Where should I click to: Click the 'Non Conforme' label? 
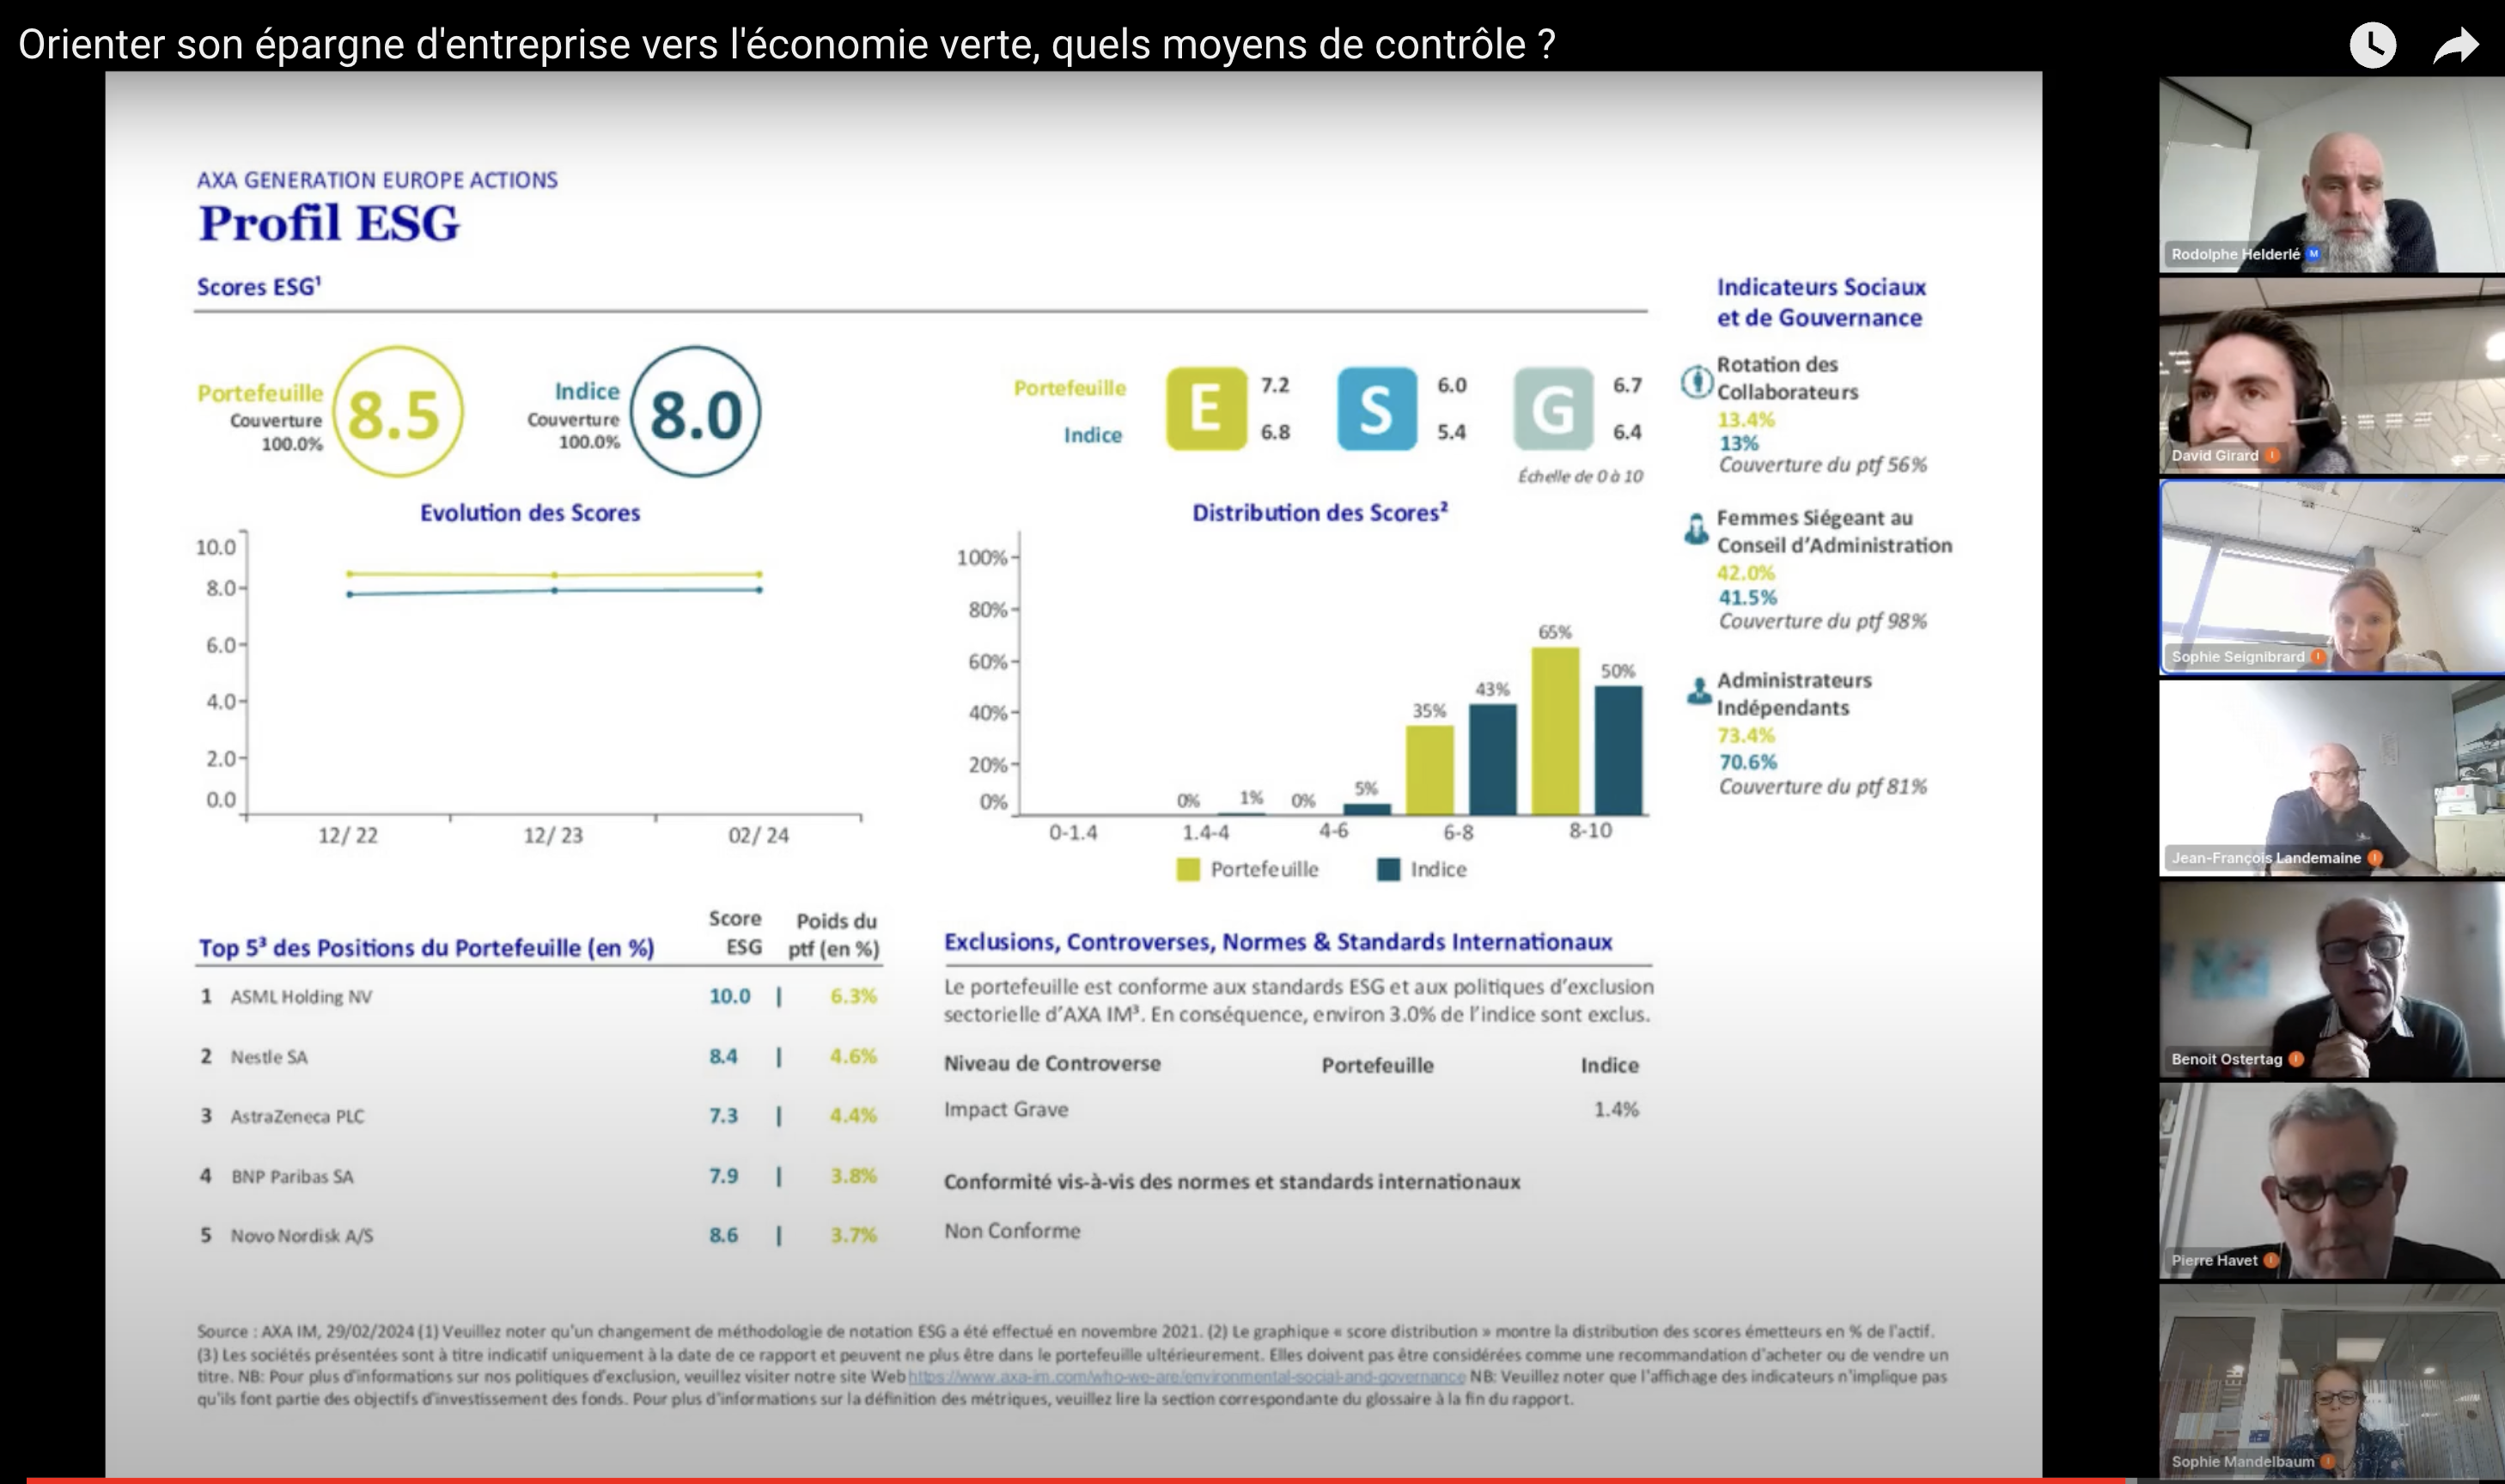pos(1012,1231)
